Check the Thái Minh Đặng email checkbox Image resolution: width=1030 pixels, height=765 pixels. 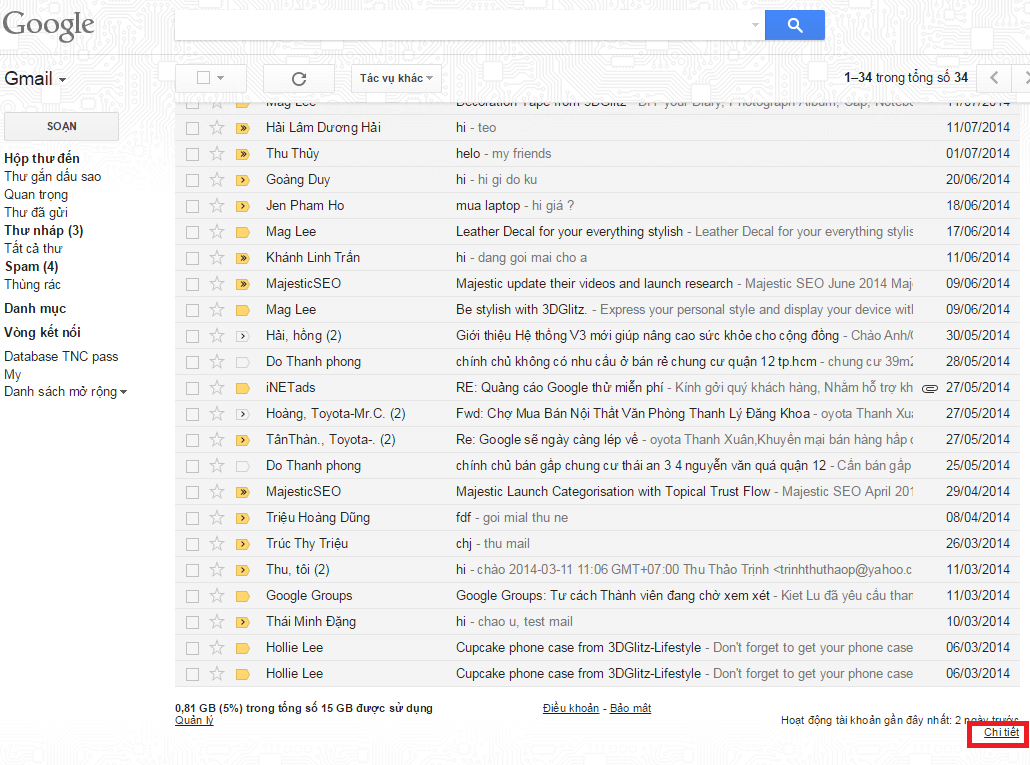[x=192, y=623]
